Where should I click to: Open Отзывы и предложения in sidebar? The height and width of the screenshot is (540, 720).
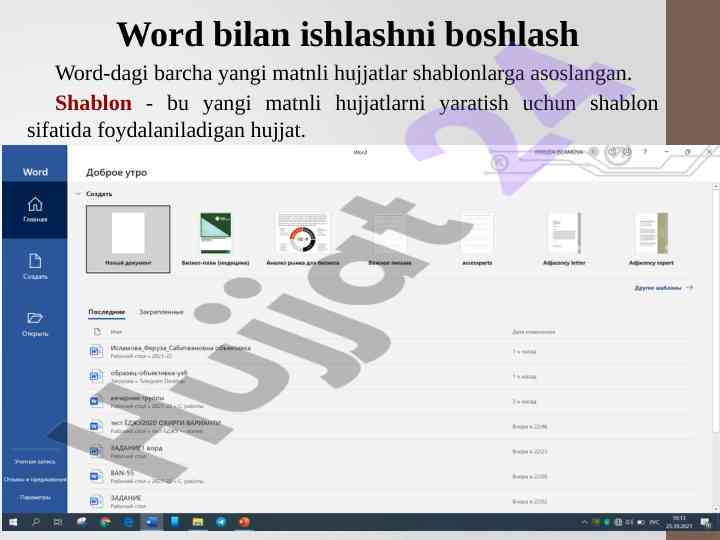click(x=35, y=479)
